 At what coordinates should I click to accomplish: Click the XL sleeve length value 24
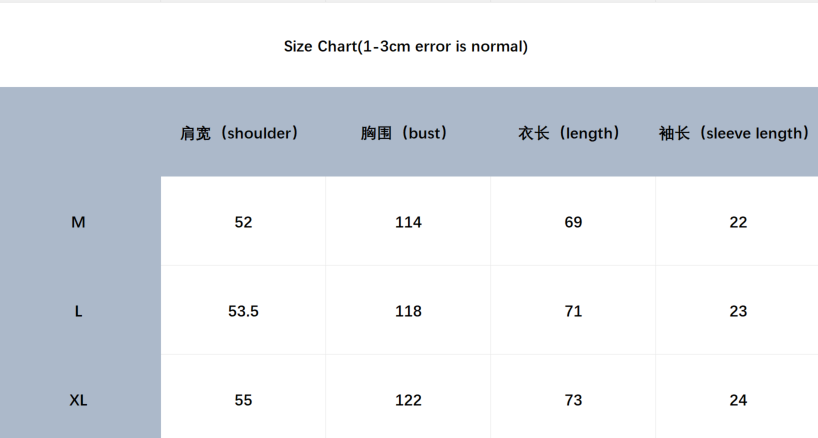(738, 400)
